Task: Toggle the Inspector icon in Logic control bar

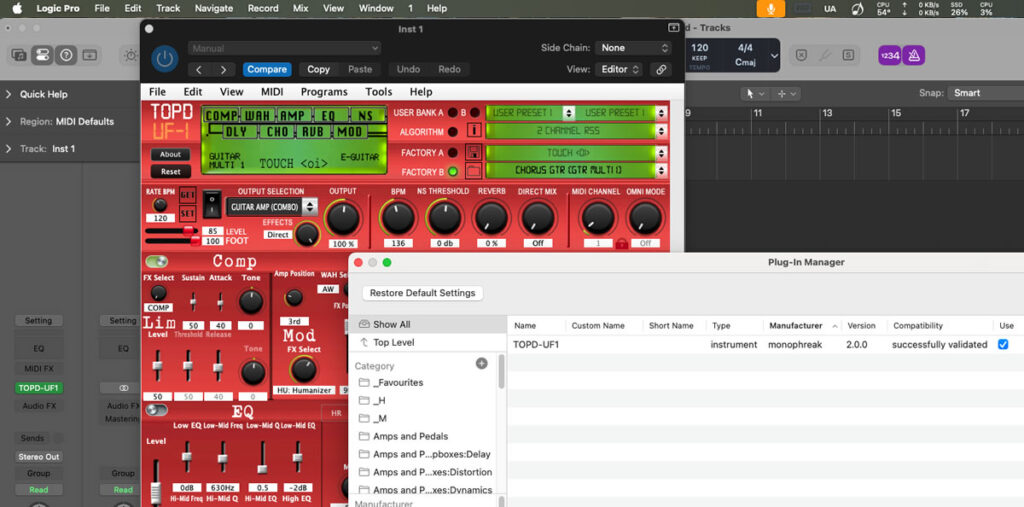Action: click(42, 55)
